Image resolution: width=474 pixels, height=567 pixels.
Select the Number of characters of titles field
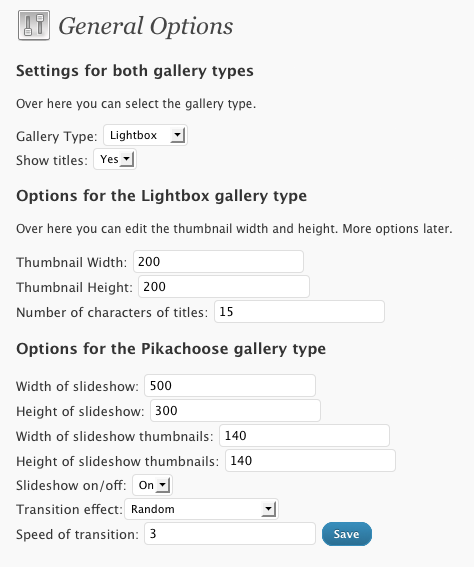click(299, 312)
